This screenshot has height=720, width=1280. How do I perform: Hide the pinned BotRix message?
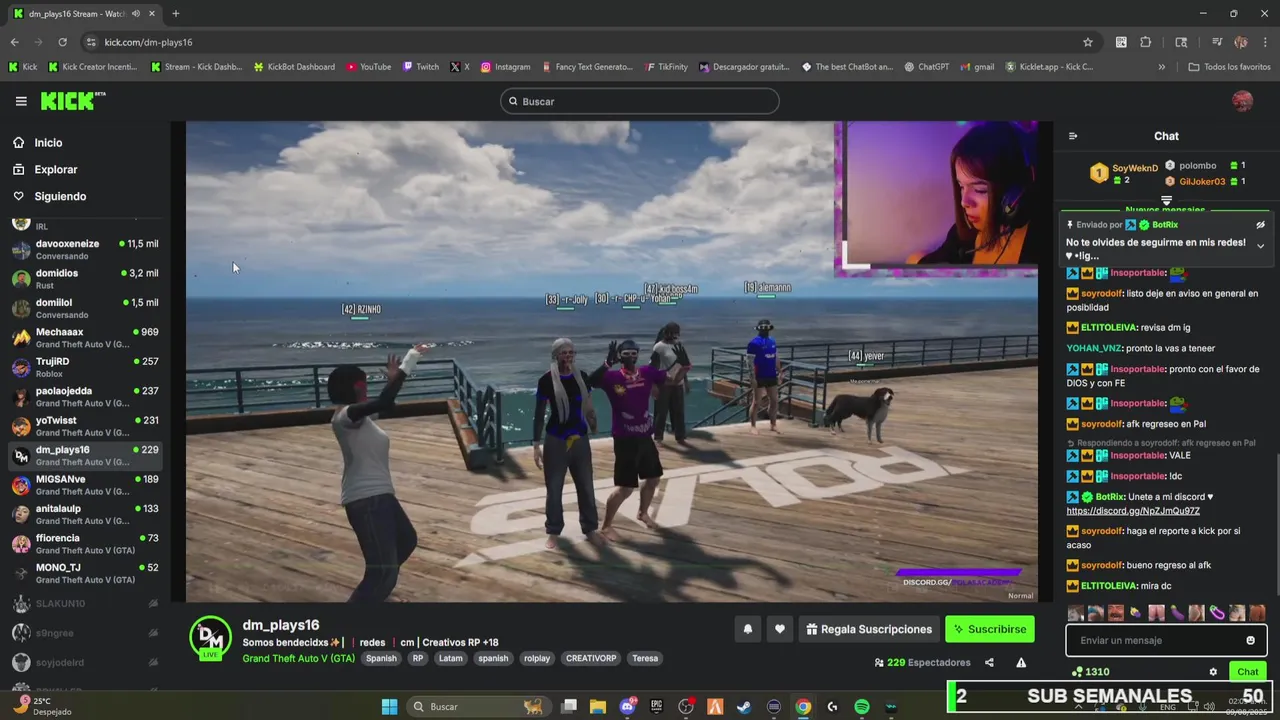(1260, 225)
